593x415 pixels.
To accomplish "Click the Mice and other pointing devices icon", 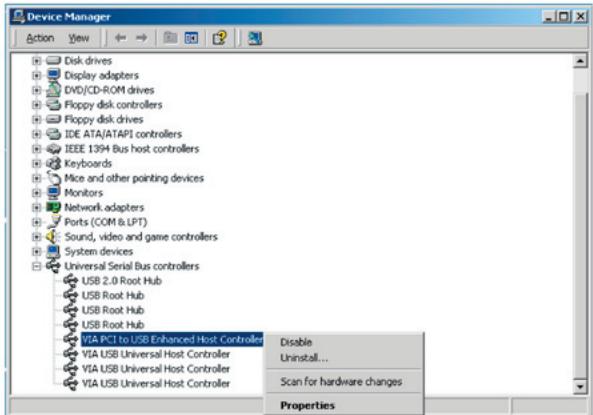I will click(53, 178).
